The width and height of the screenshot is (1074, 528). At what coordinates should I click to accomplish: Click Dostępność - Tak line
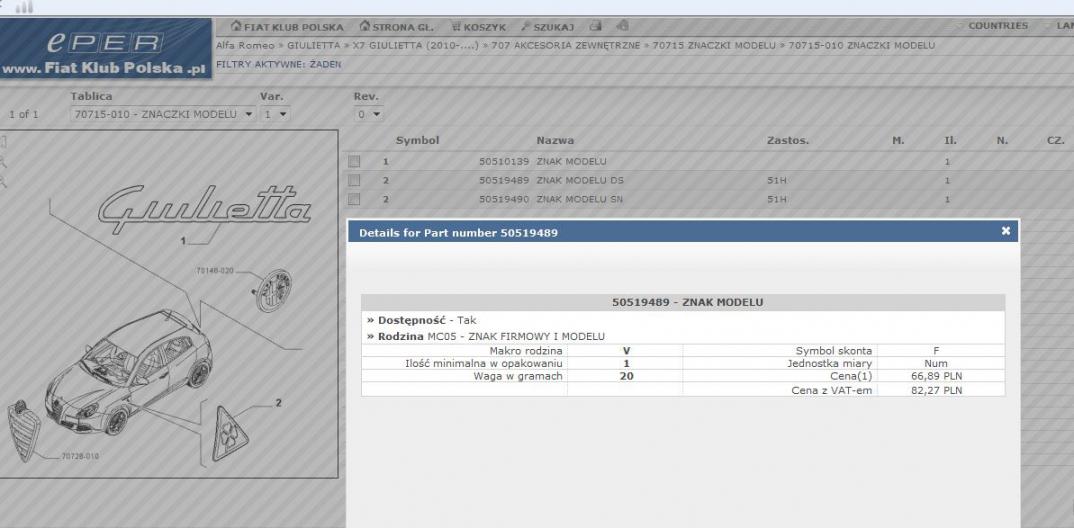coord(422,320)
